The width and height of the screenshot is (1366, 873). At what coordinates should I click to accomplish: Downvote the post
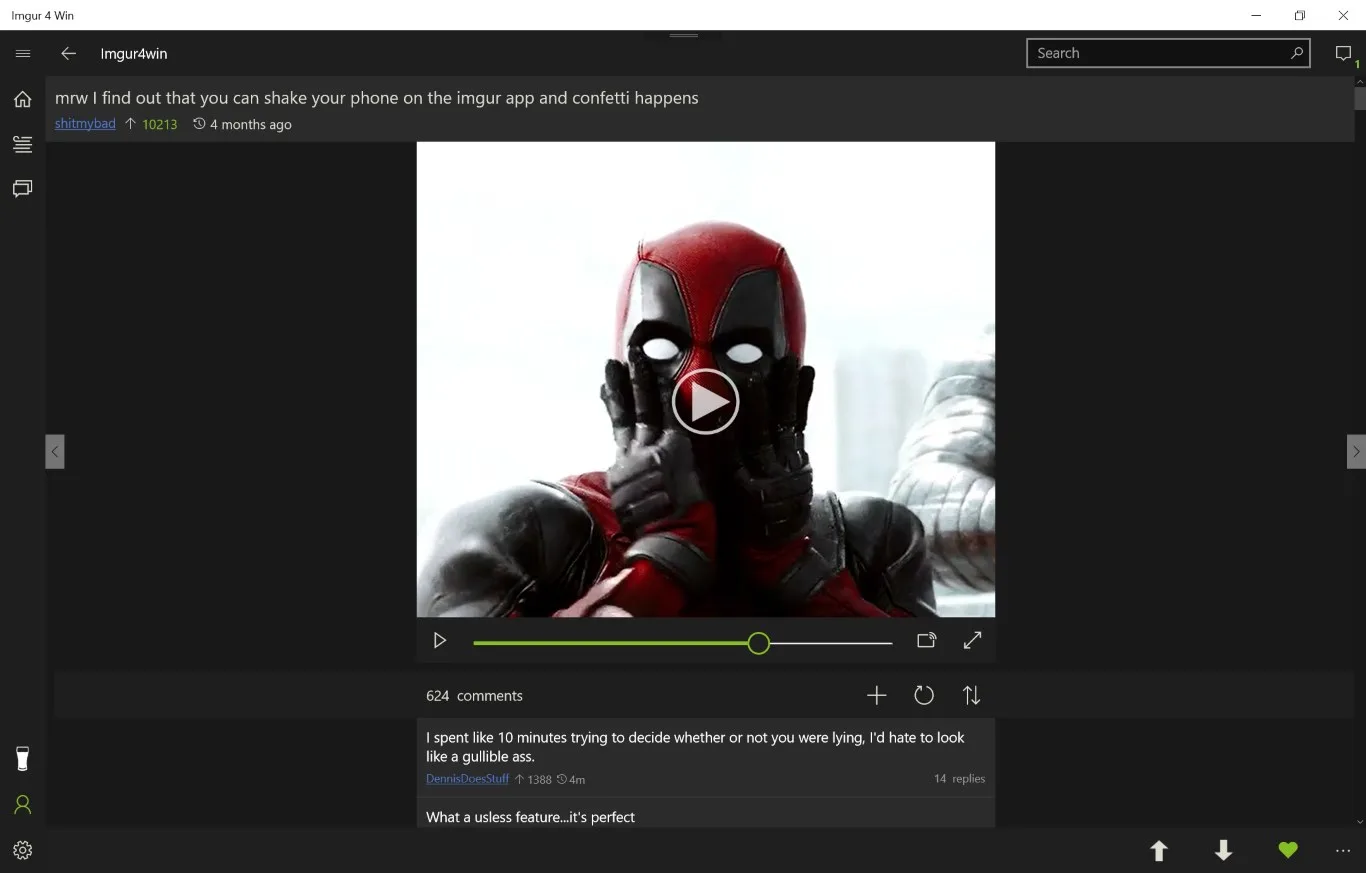1223,851
